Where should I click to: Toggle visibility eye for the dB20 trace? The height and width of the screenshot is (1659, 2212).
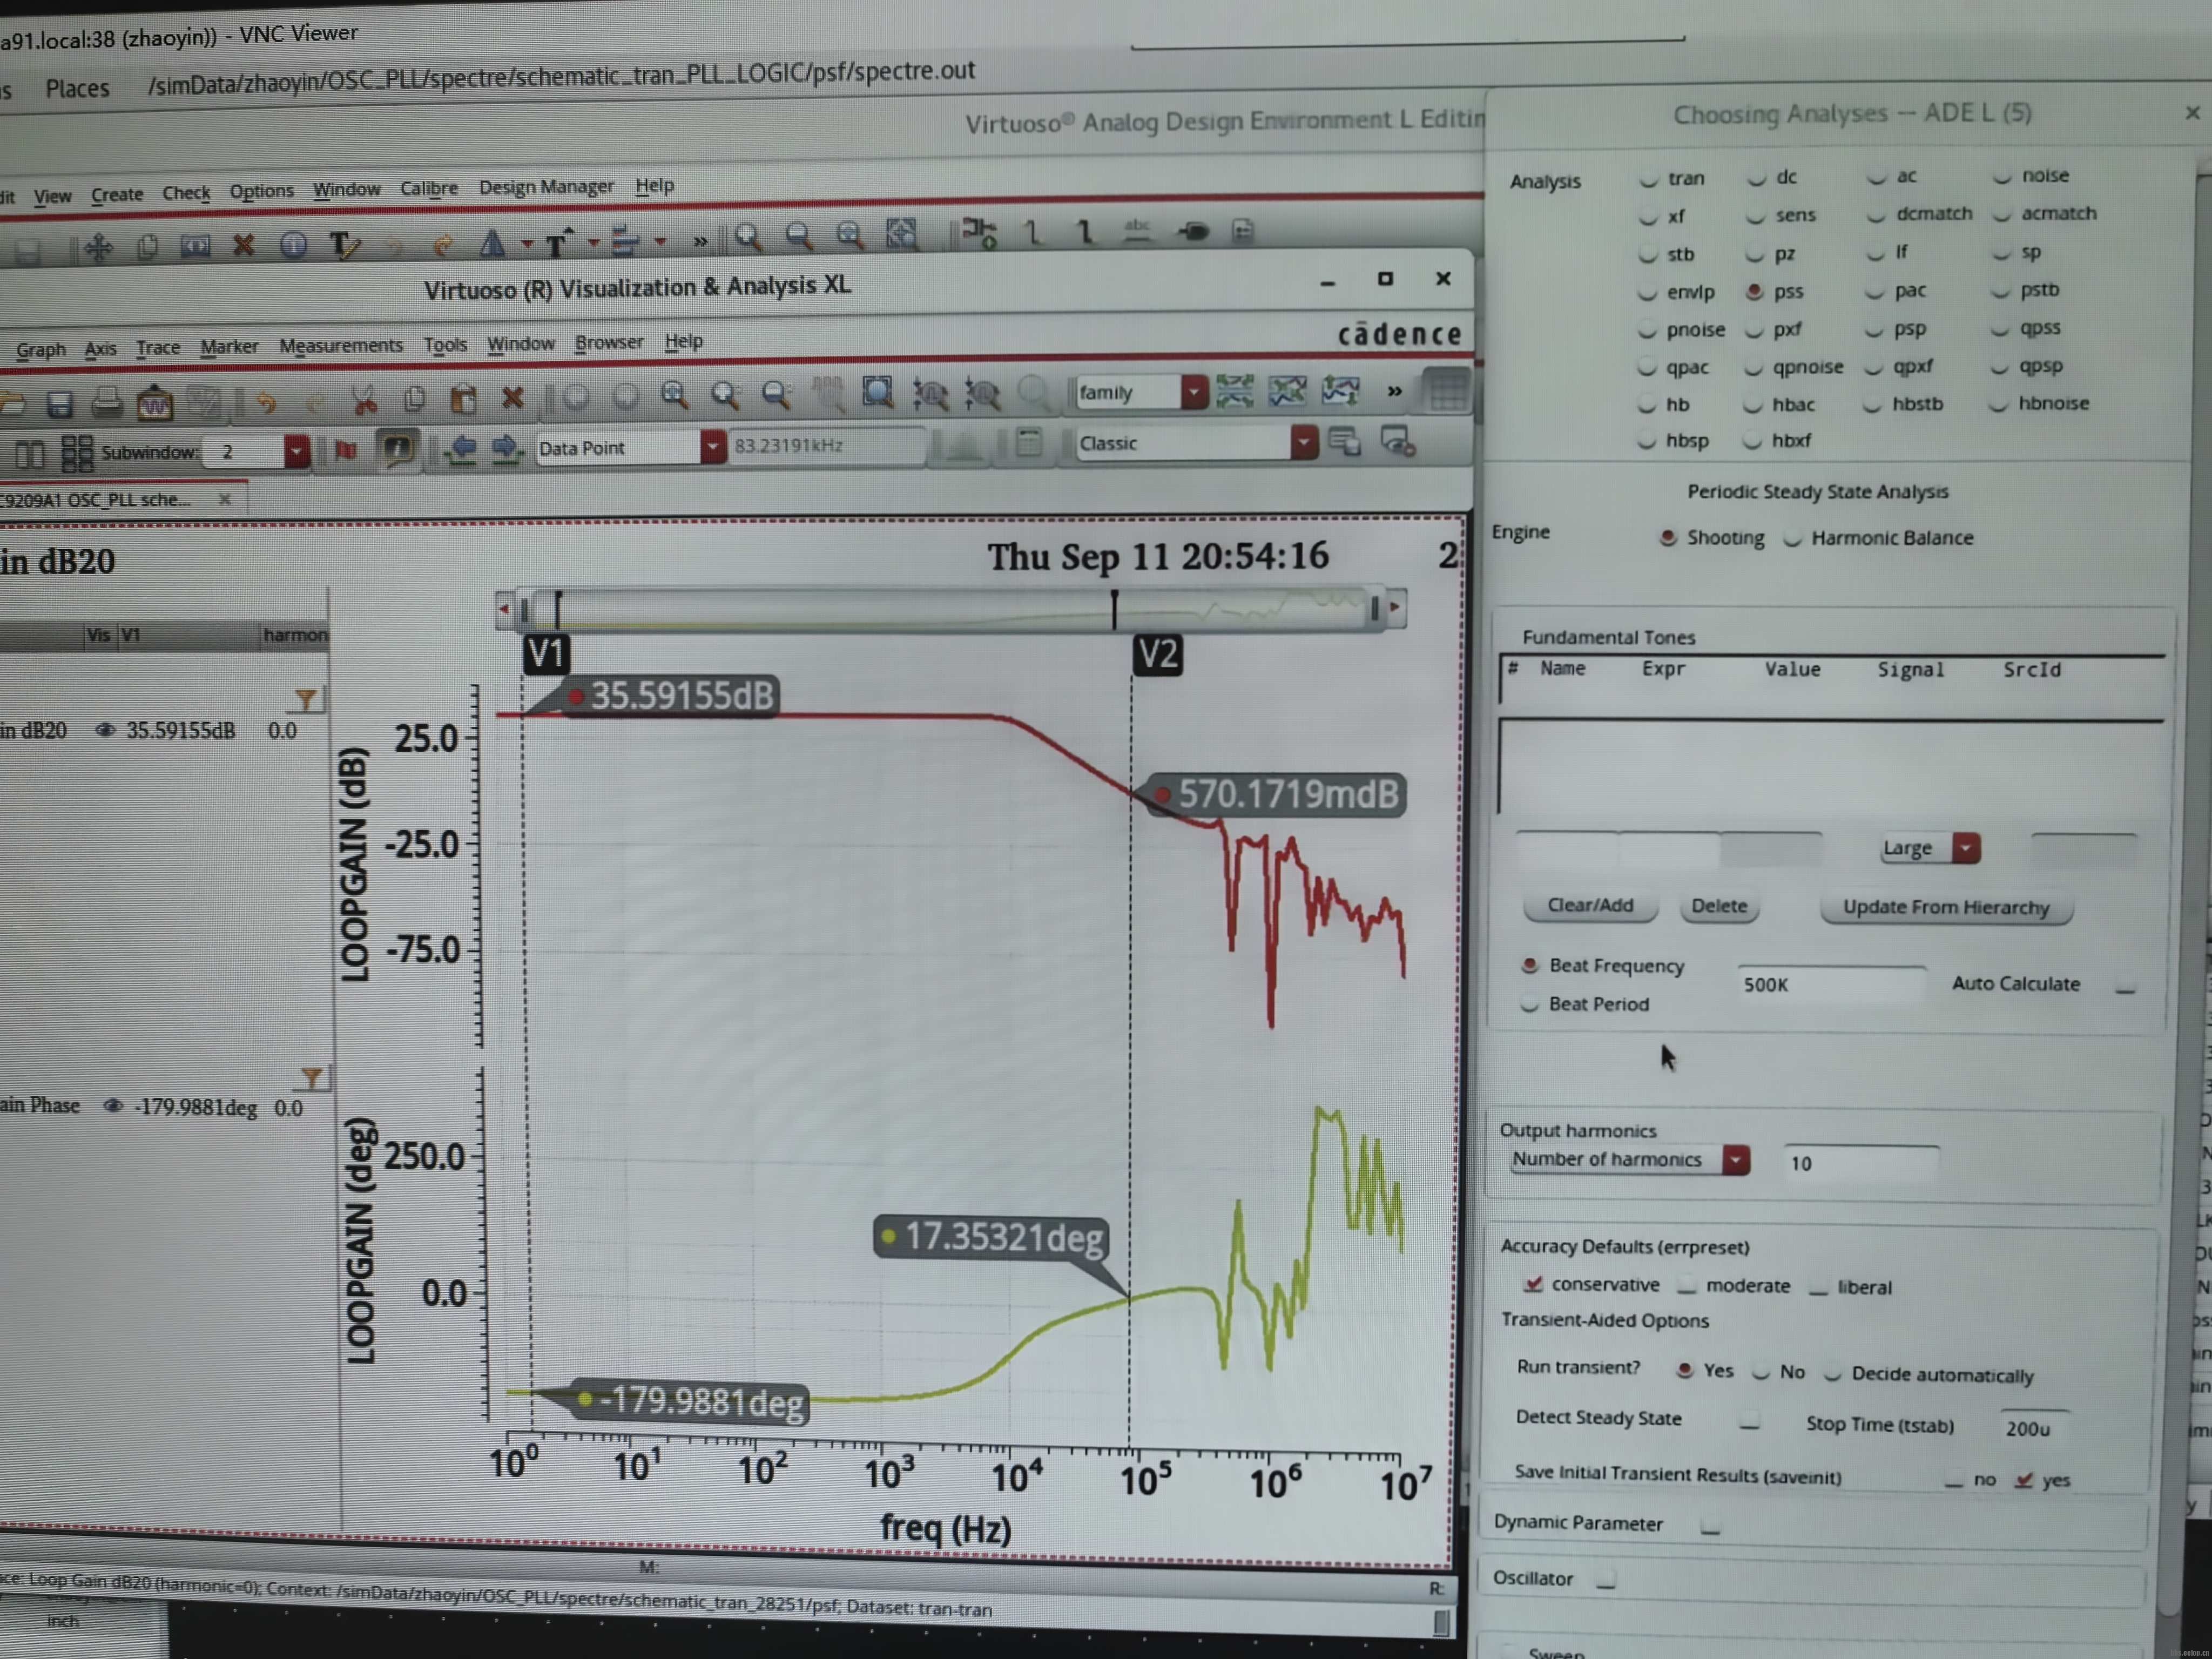click(x=104, y=730)
